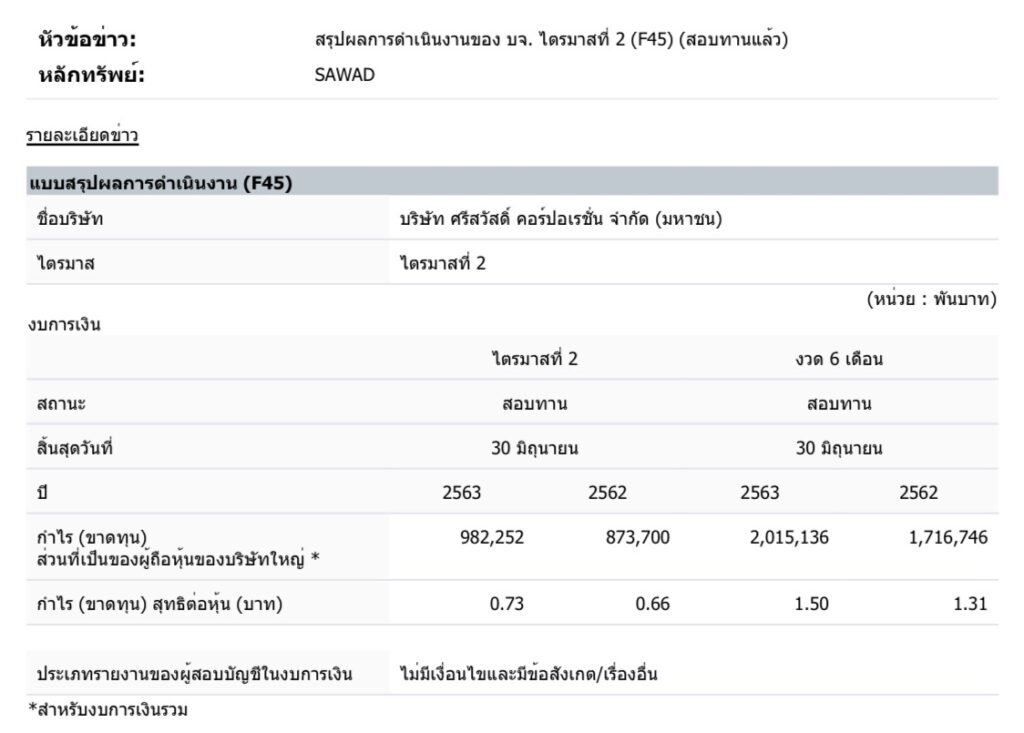Click the แบบสรุปผลการดำเนินงาน (F45) section header
Viewport: 1024px width, 733px height.
pyautogui.click(x=159, y=183)
